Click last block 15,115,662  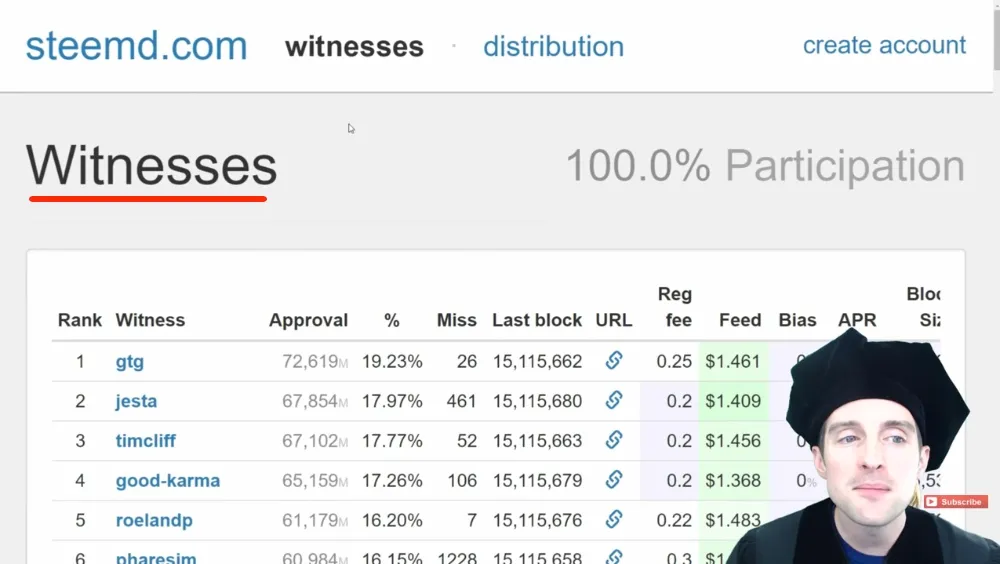point(538,362)
